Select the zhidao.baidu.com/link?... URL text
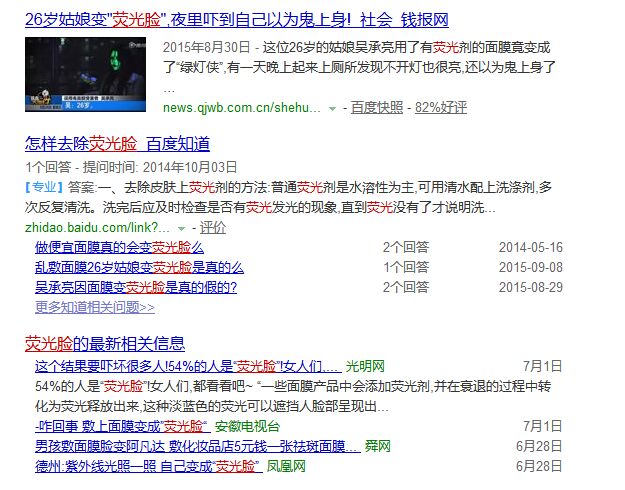This screenshot has width=625, height=490. [97, 228]
